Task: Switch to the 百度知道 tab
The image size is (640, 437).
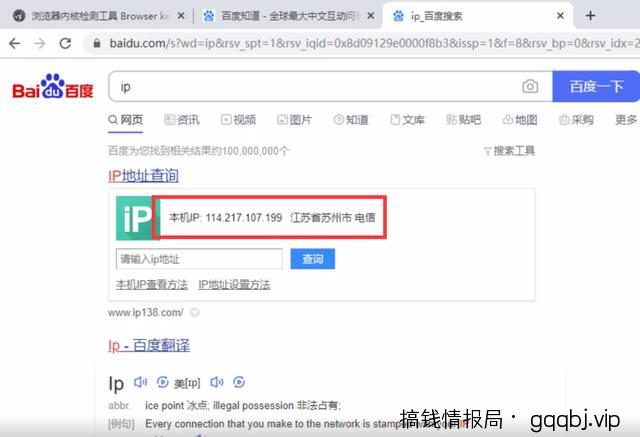Action: (287, 16)
